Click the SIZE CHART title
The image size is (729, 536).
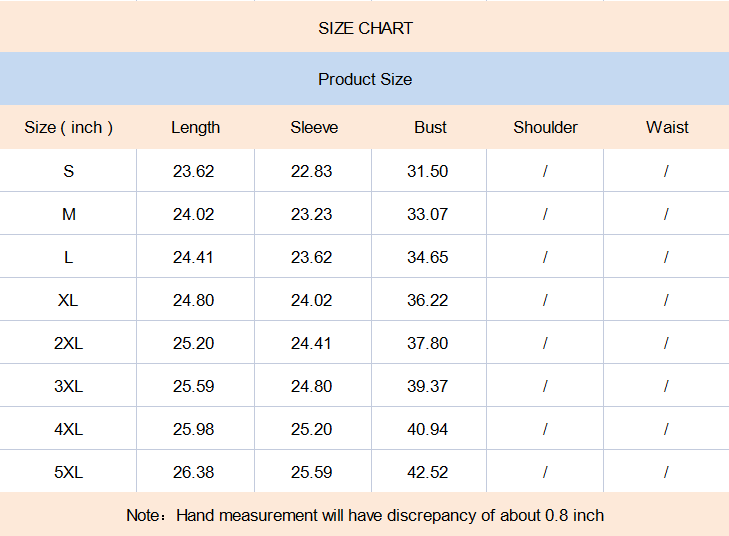(365, 28)
